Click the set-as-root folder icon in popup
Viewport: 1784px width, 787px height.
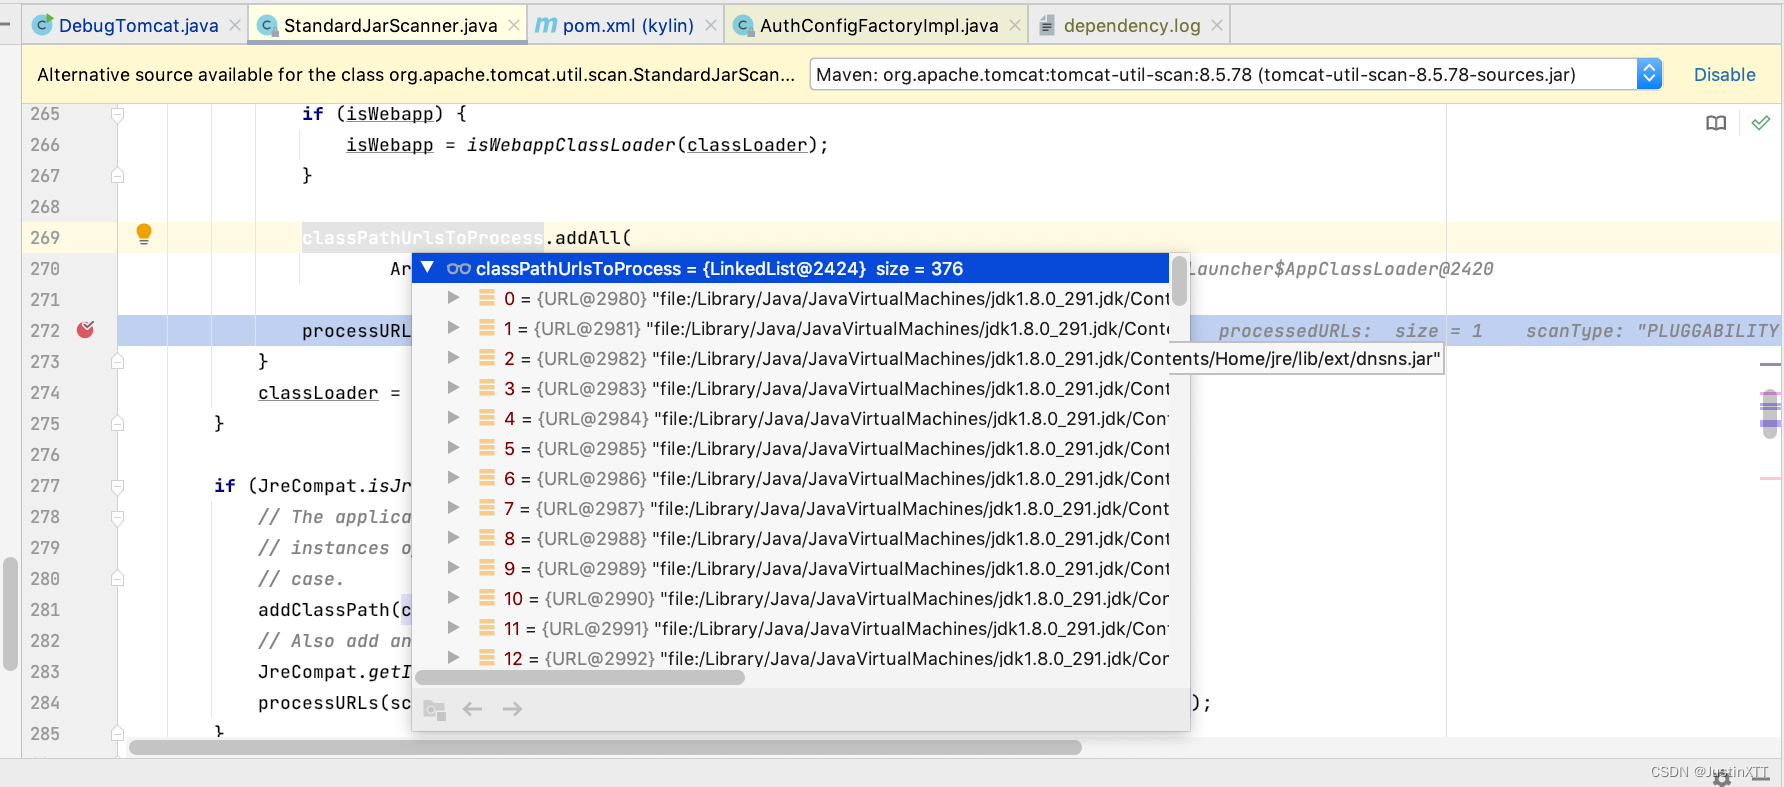(434, 710)
